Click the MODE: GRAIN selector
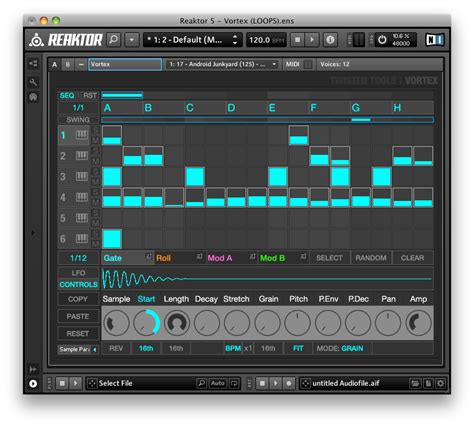The height and width of the screenshot is (426, 474). tap(340, 348)
